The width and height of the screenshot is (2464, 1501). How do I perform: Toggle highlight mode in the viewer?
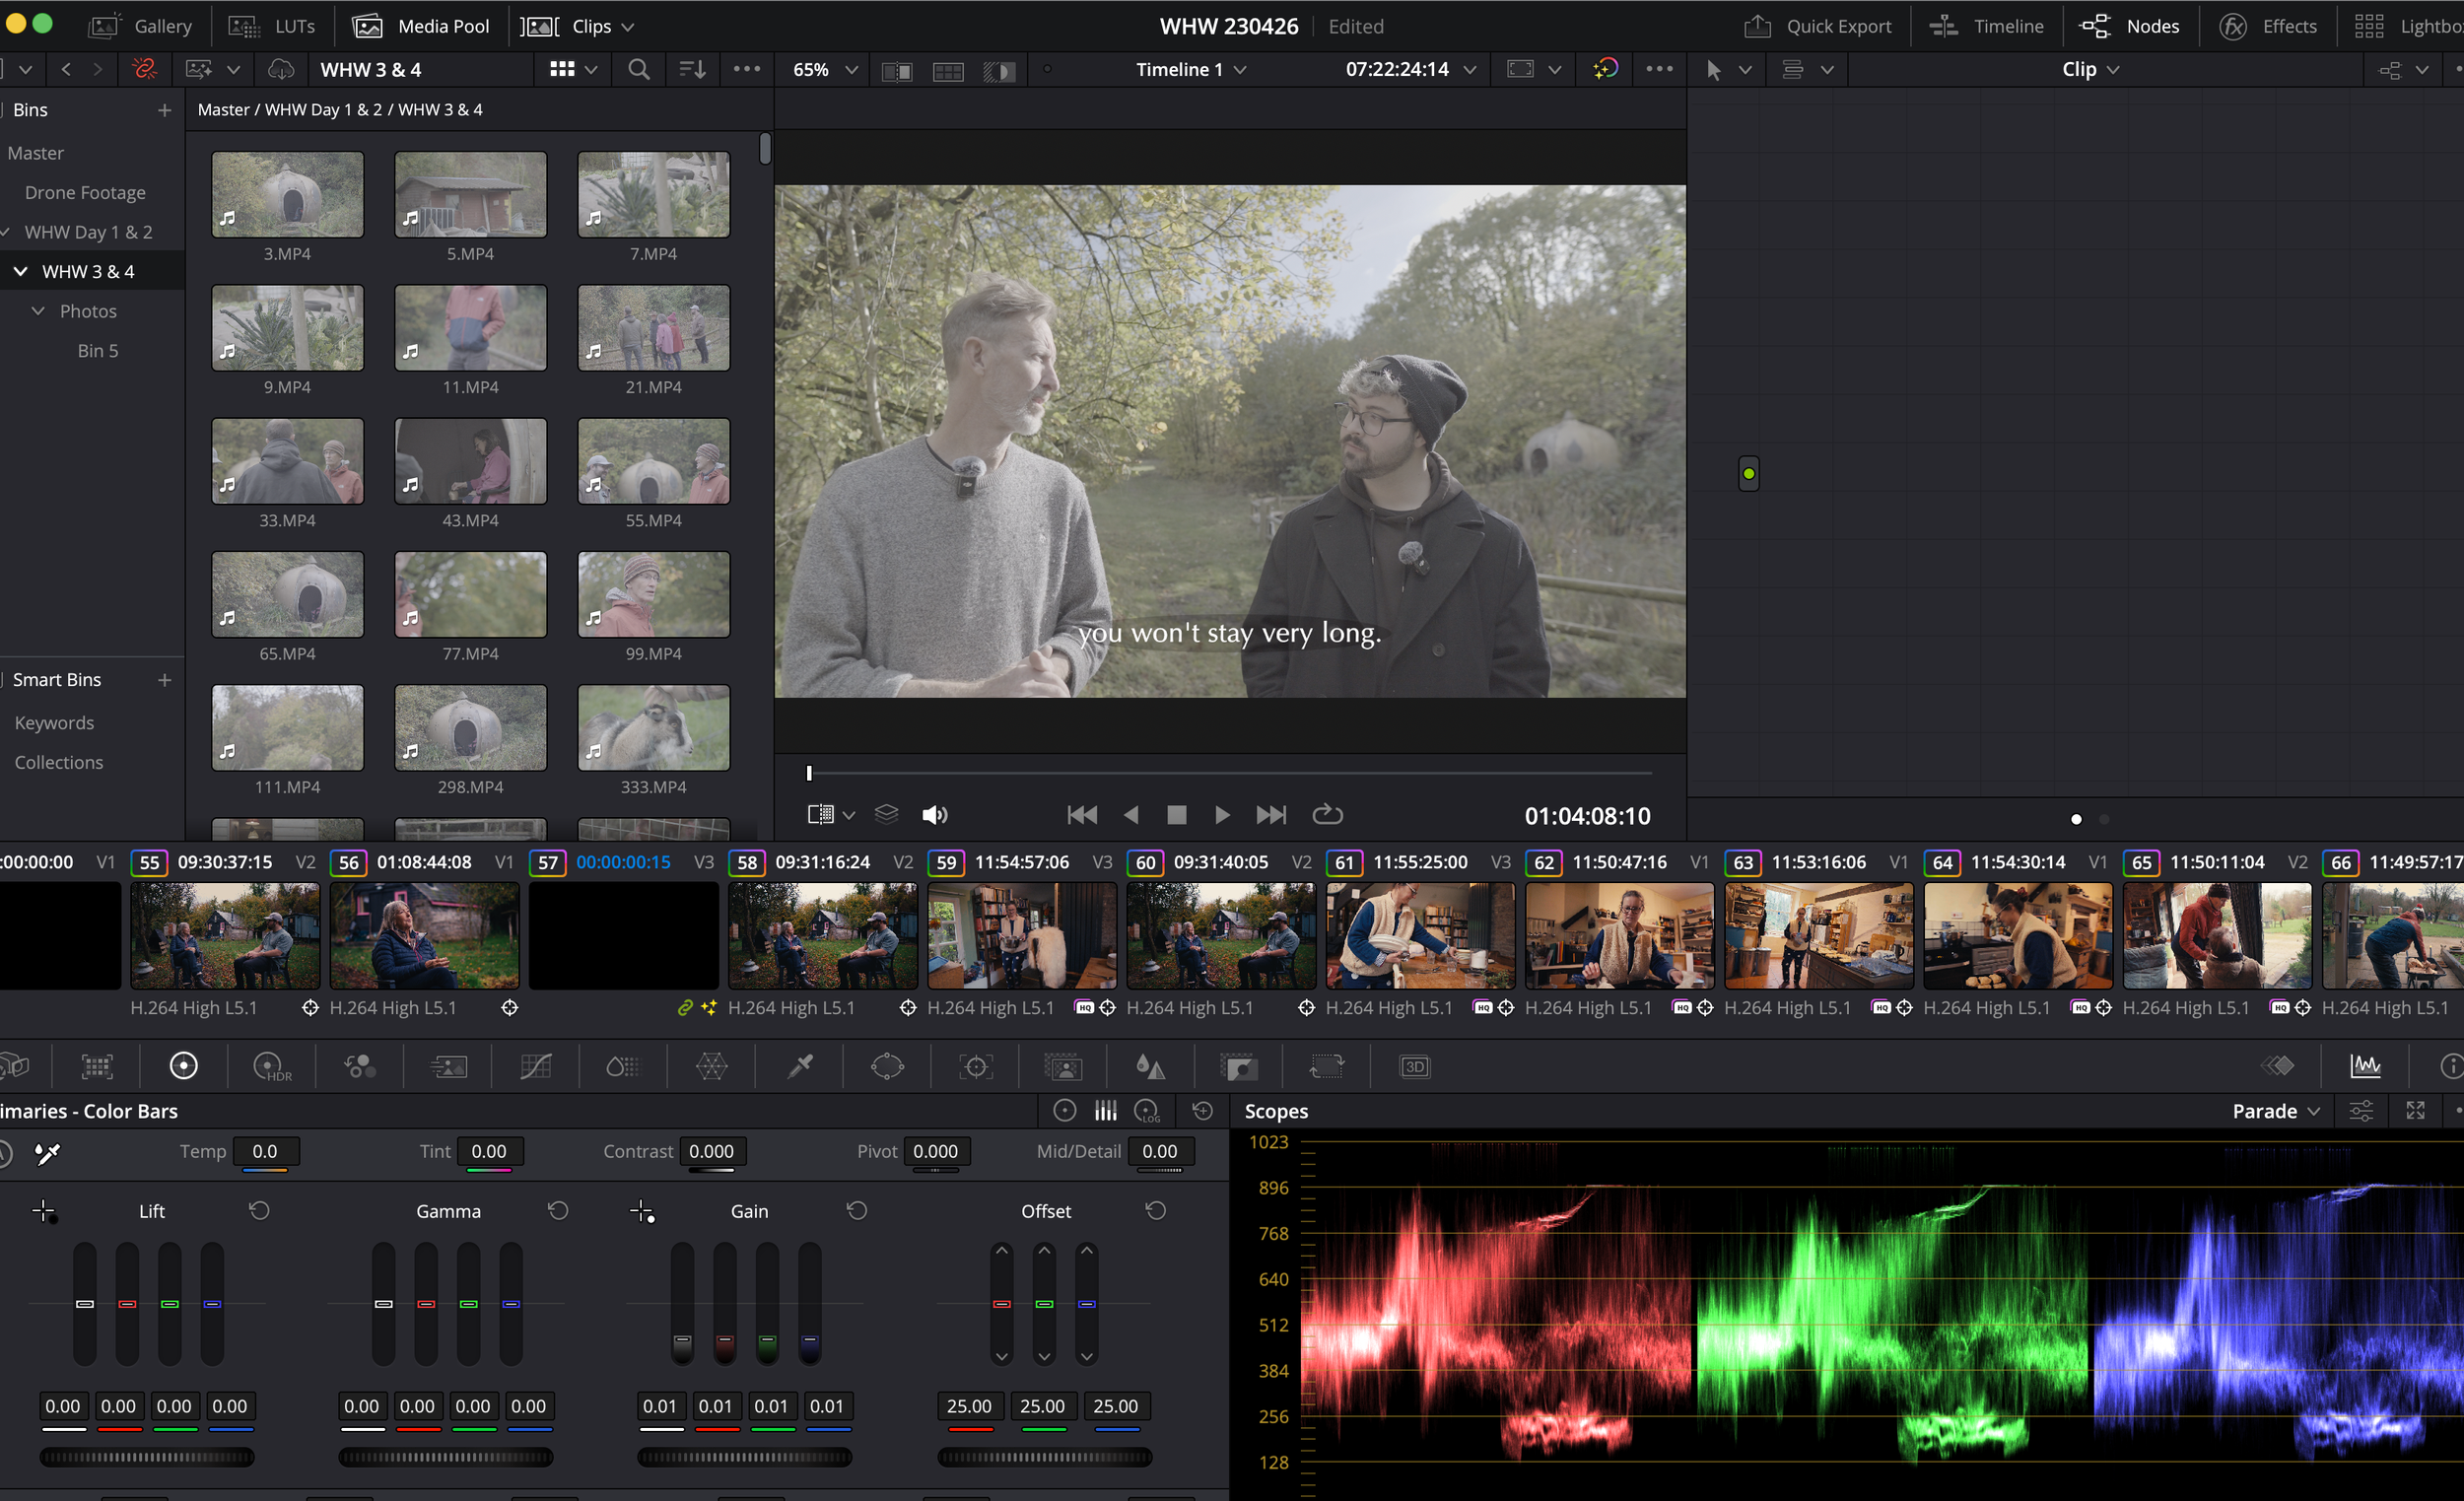[x=999, y=71]
